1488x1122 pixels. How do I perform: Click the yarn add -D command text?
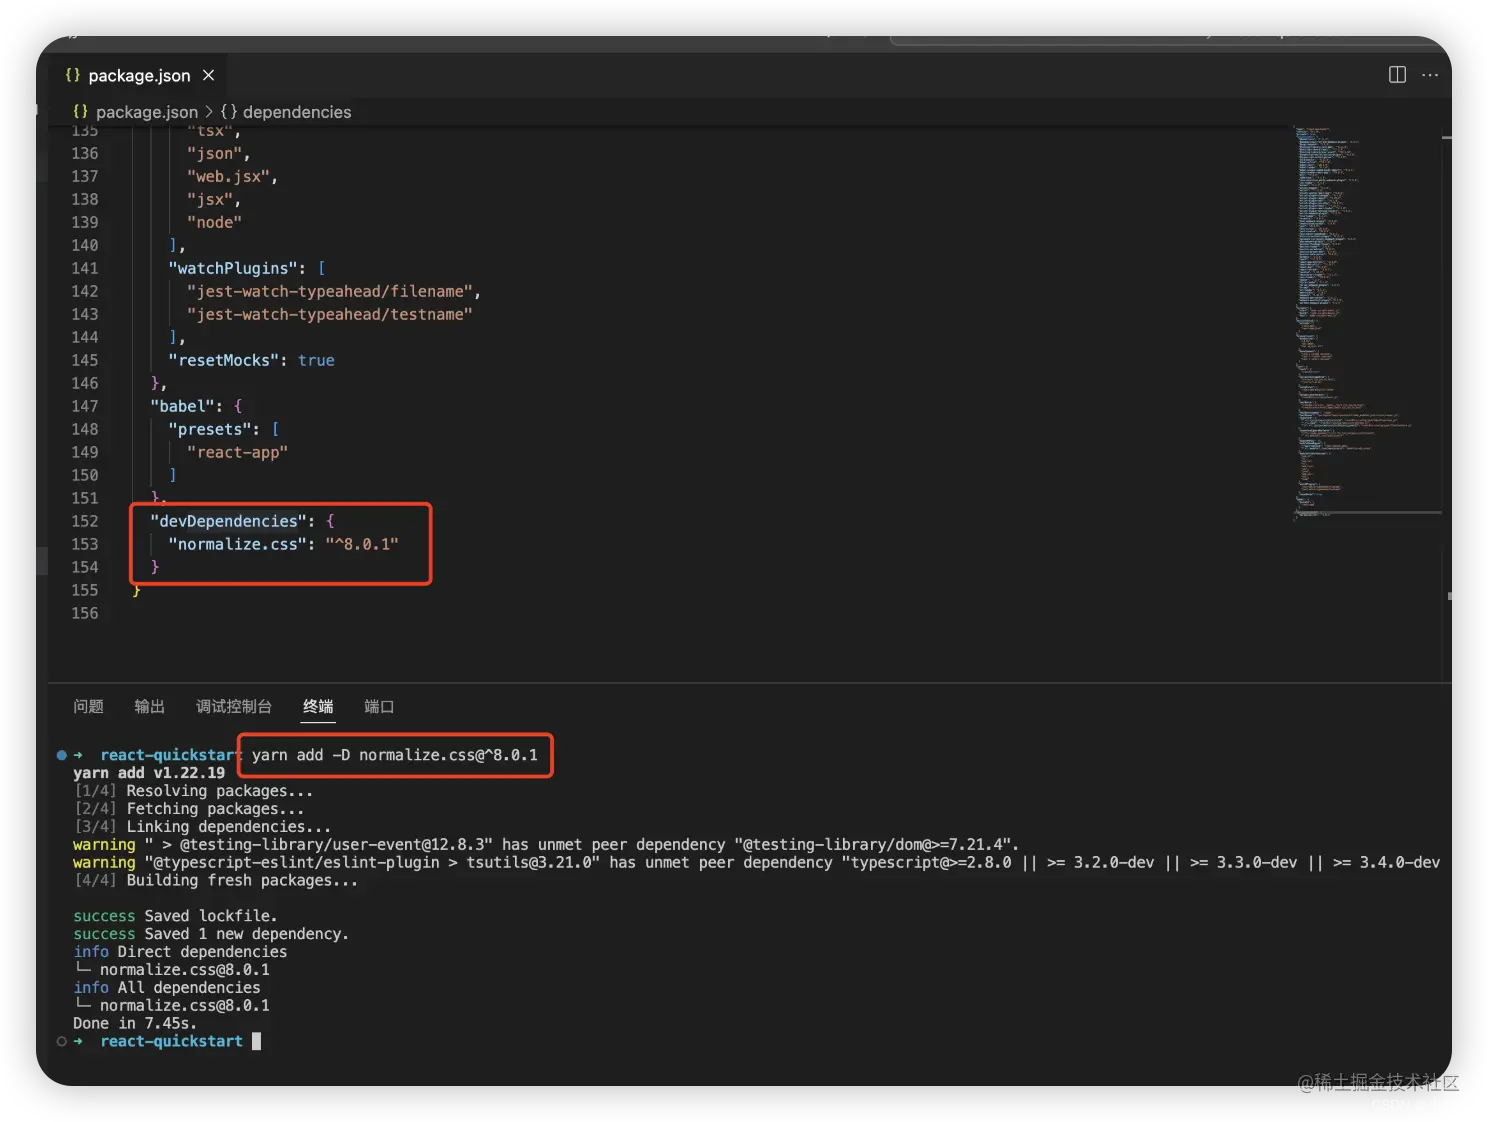pyautogui.click(x=395, y=755)
